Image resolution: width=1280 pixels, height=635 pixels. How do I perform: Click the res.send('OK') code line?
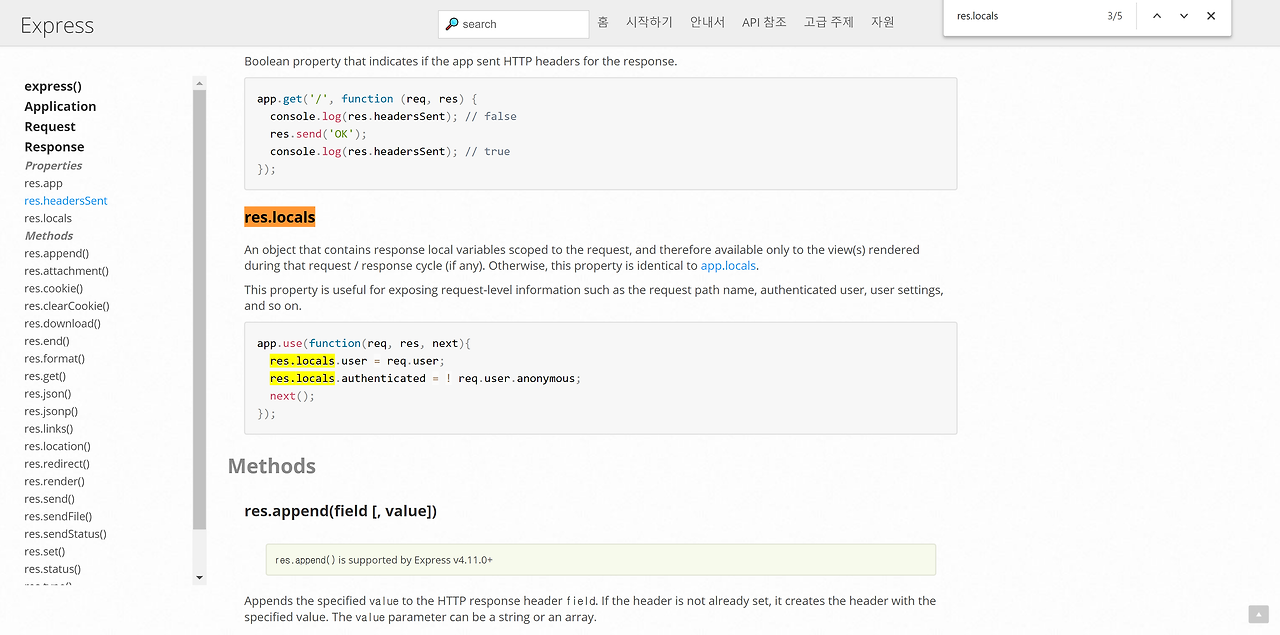pyautogui.click(x=319, y=134)
